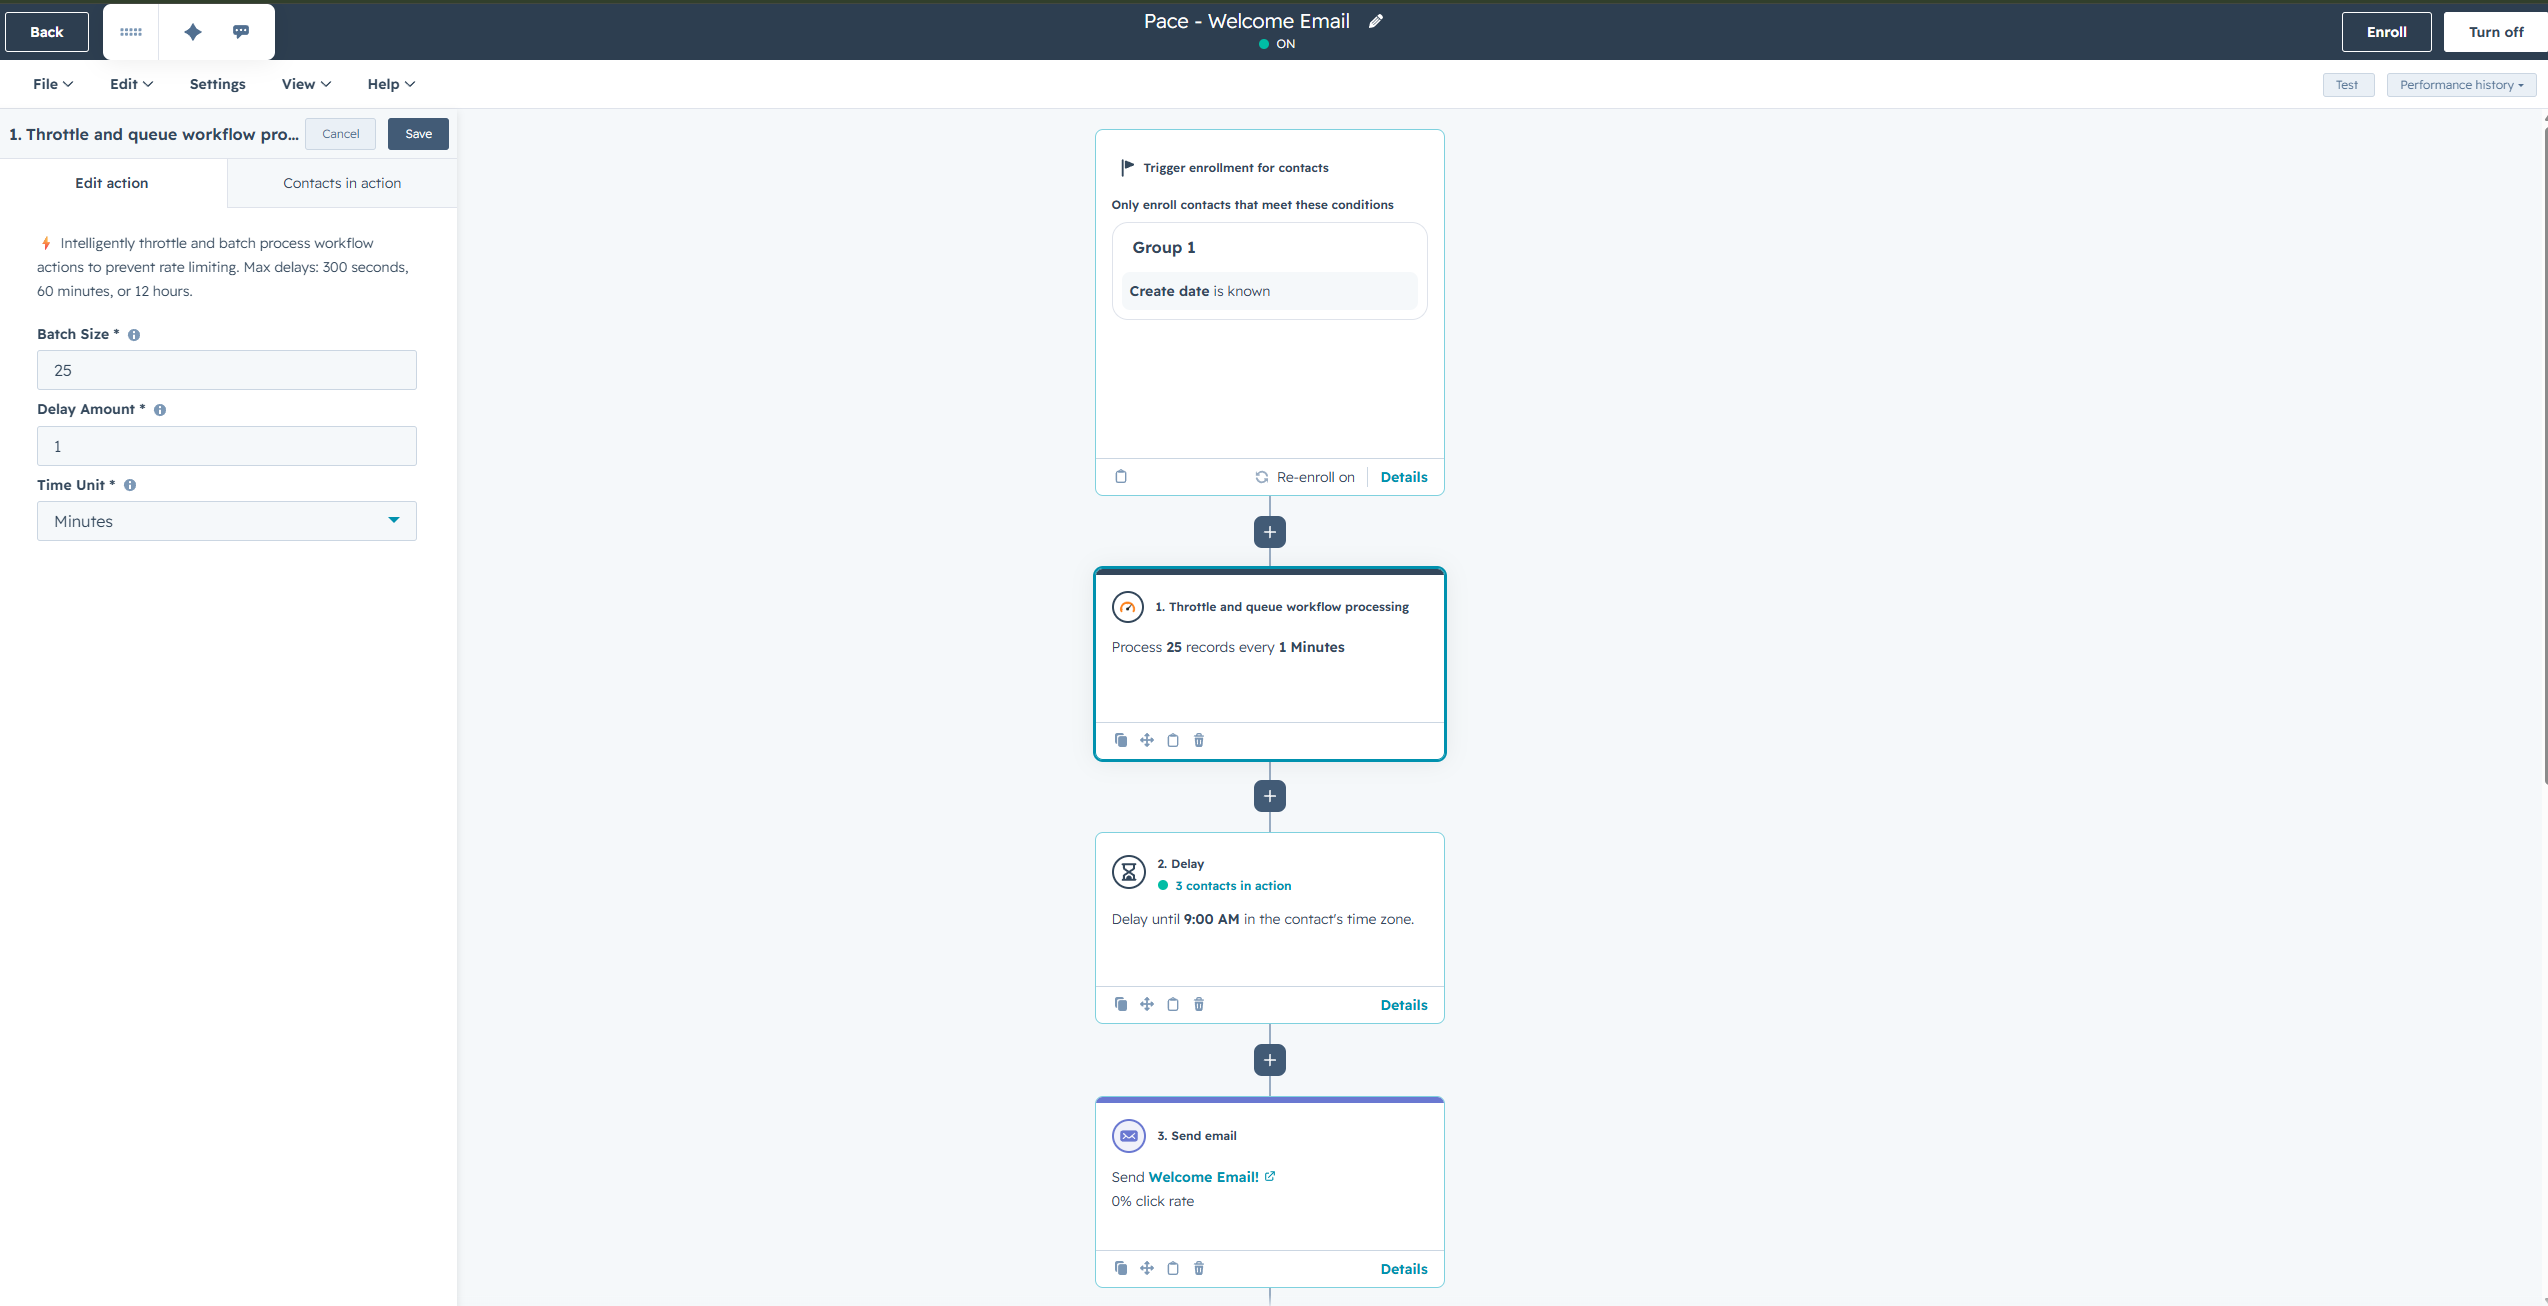
Task: Open Details link on Send email action
Action: click(1404, 1269)
